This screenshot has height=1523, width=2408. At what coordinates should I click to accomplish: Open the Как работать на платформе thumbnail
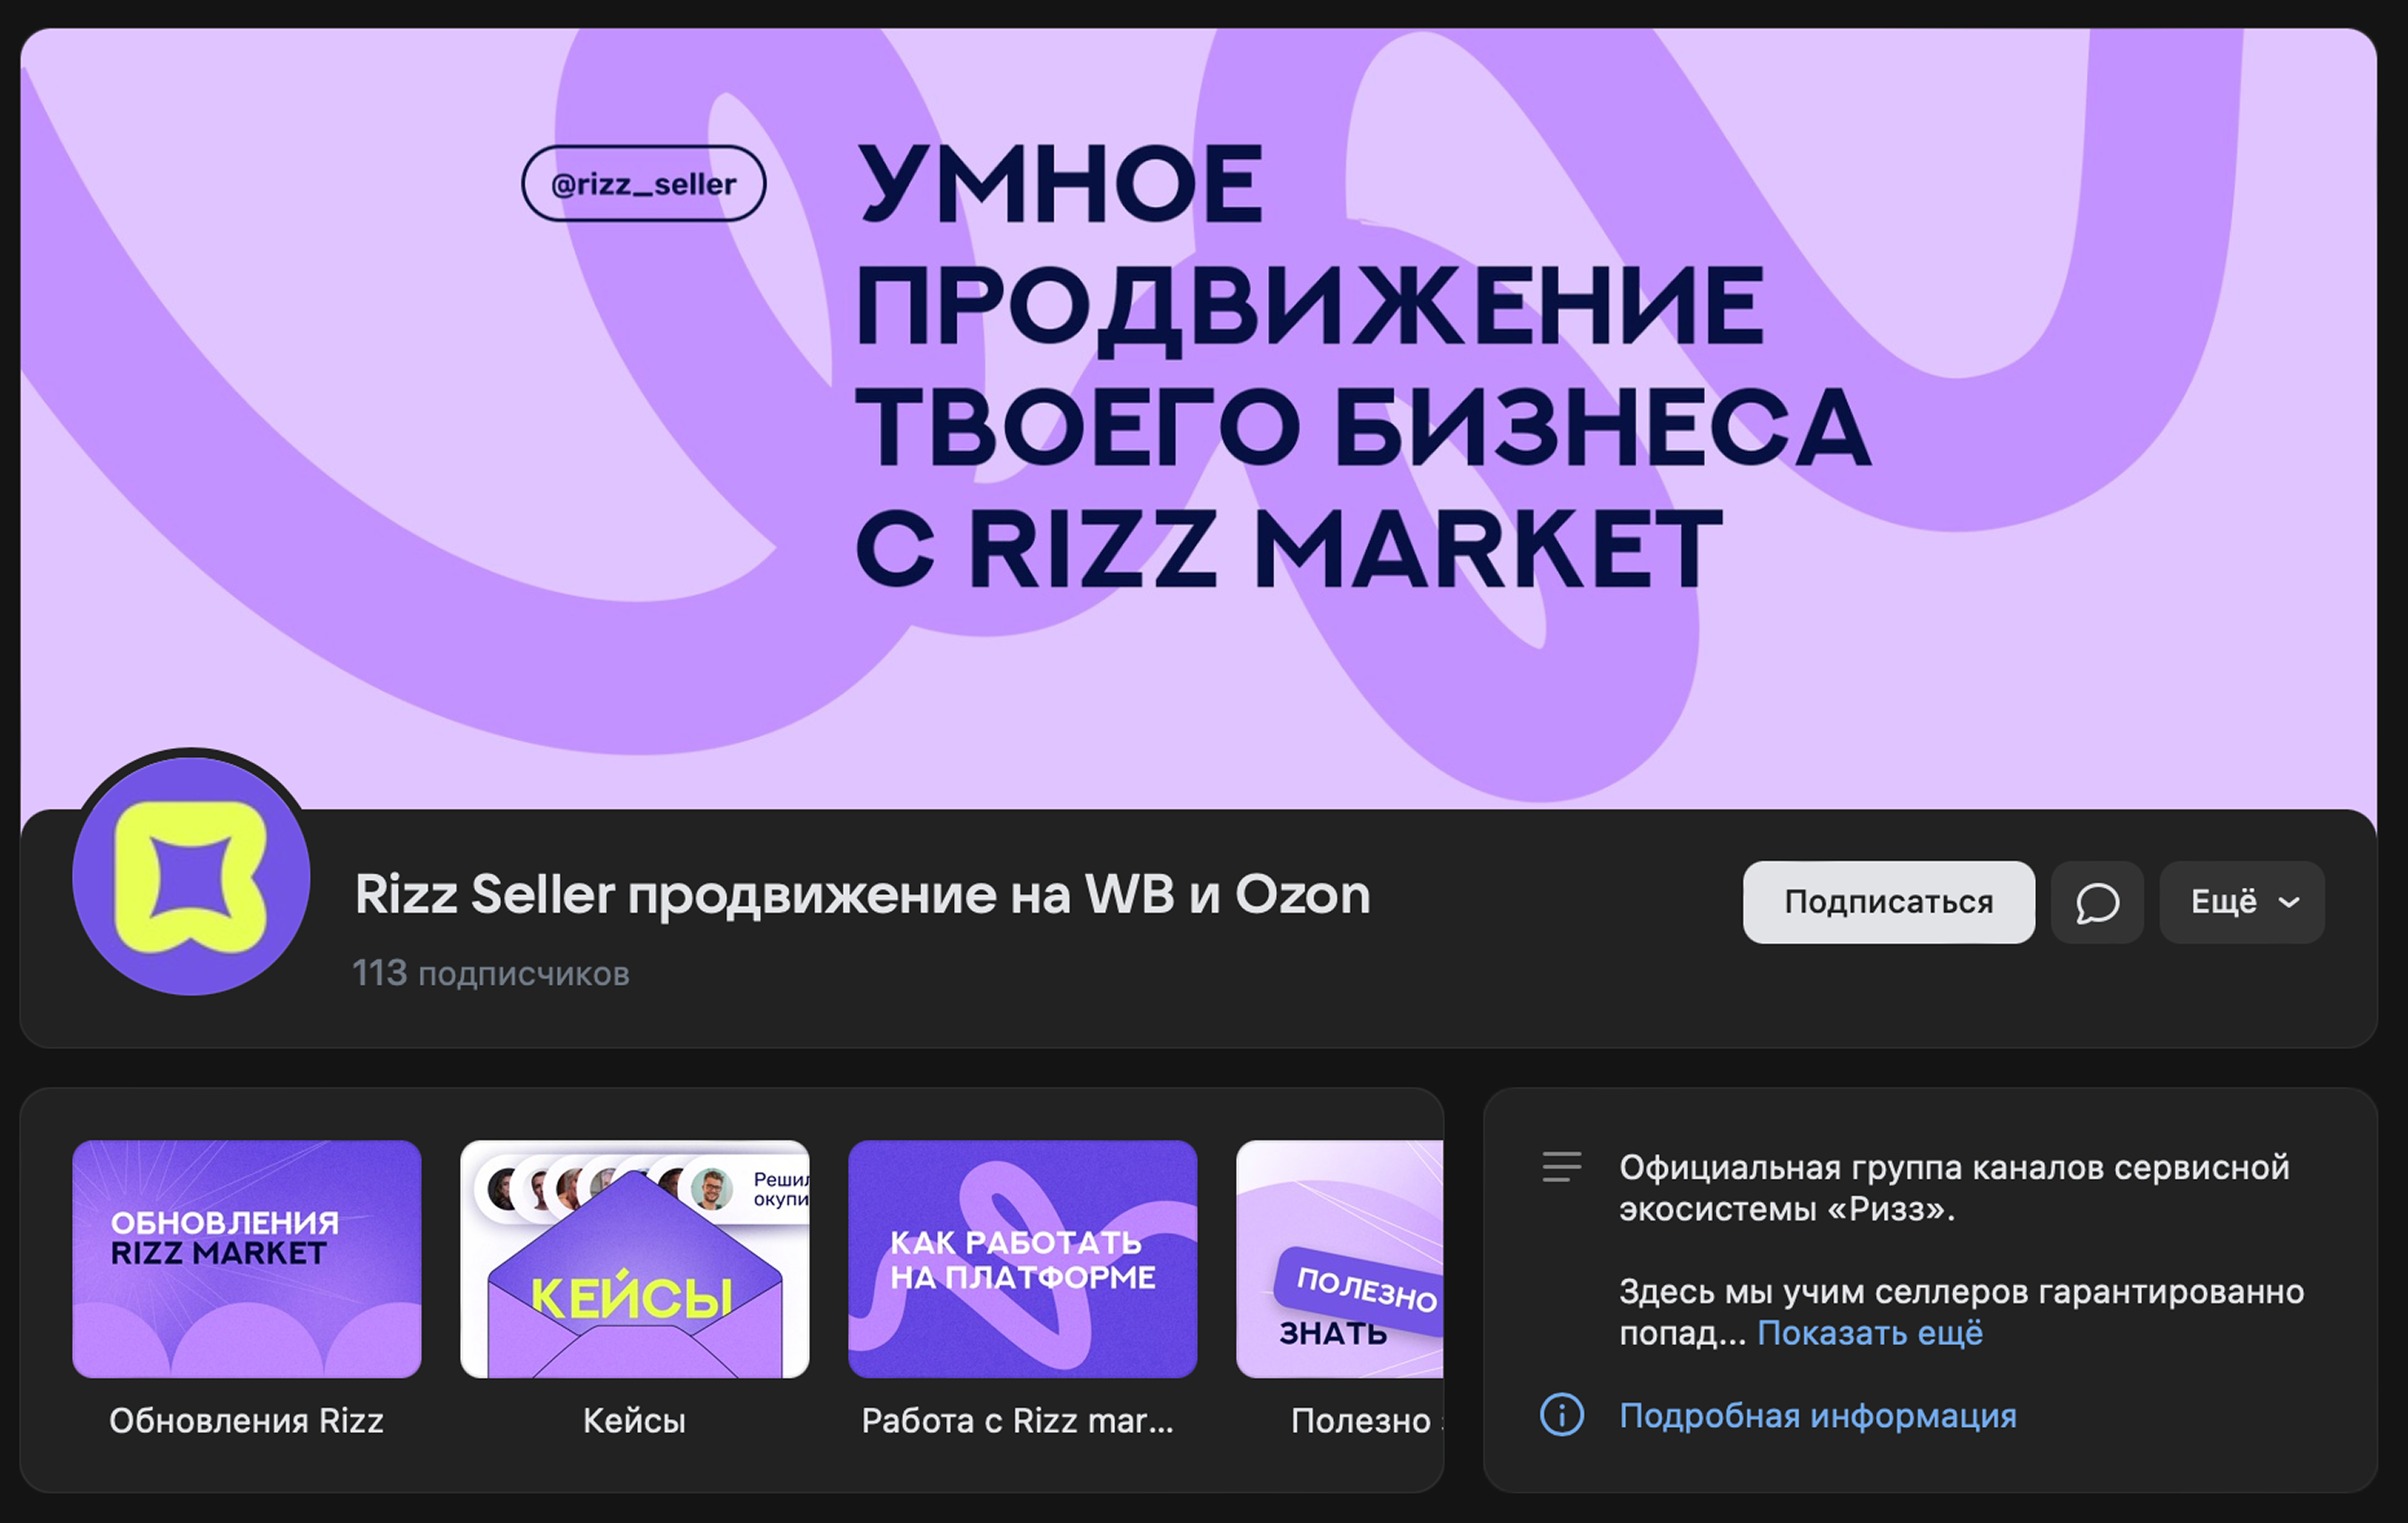(1022, 1259)
